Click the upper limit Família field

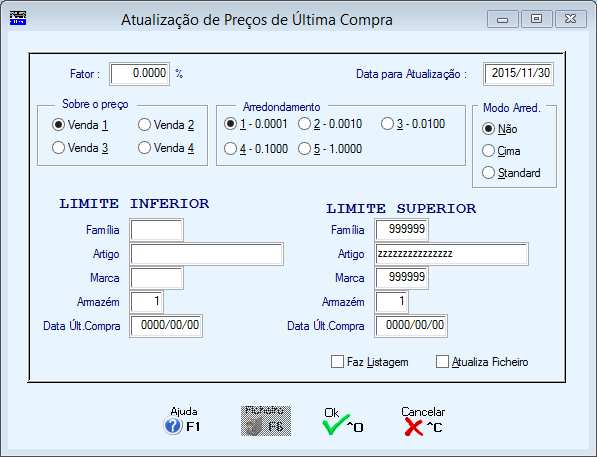401,230
